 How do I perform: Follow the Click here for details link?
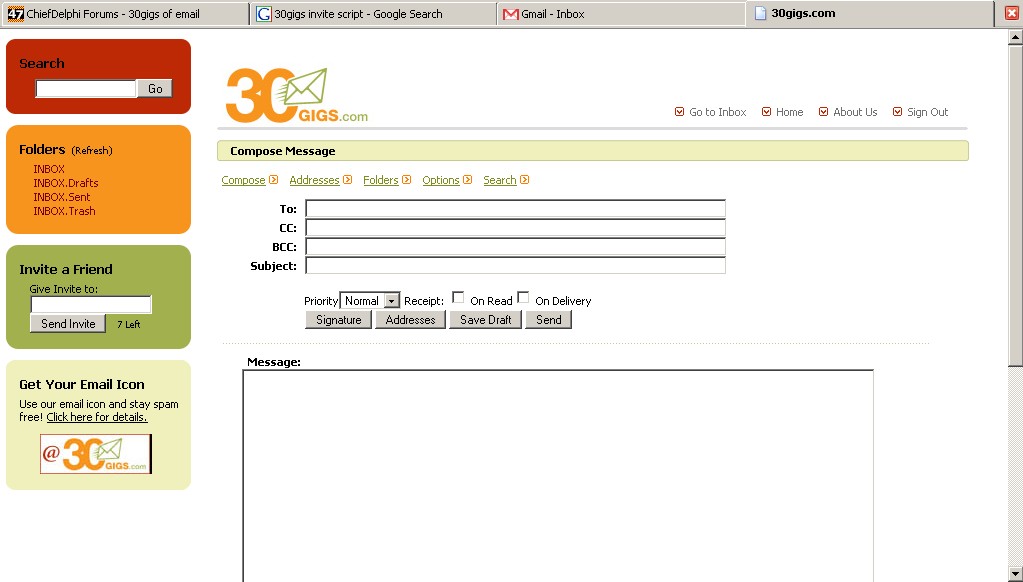(x=97, y=418)
